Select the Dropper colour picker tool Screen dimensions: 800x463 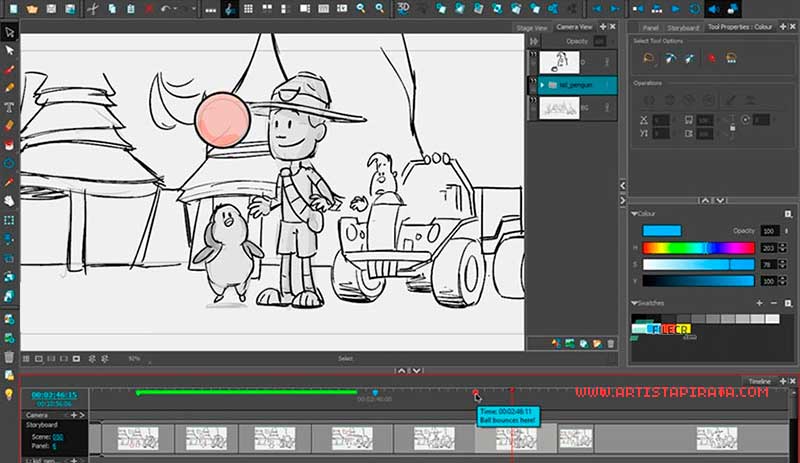[9, 182]
